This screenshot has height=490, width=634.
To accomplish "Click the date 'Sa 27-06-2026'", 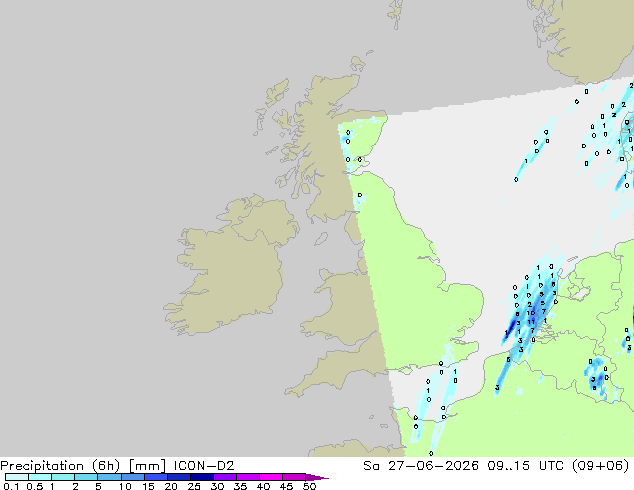I will pos(421,466).
